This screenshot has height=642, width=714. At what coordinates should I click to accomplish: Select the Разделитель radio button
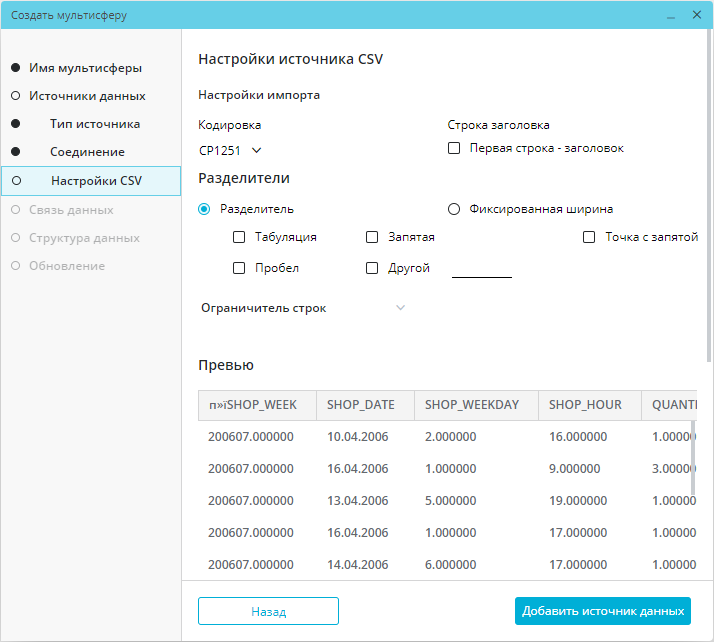click(x=205, y=209)
